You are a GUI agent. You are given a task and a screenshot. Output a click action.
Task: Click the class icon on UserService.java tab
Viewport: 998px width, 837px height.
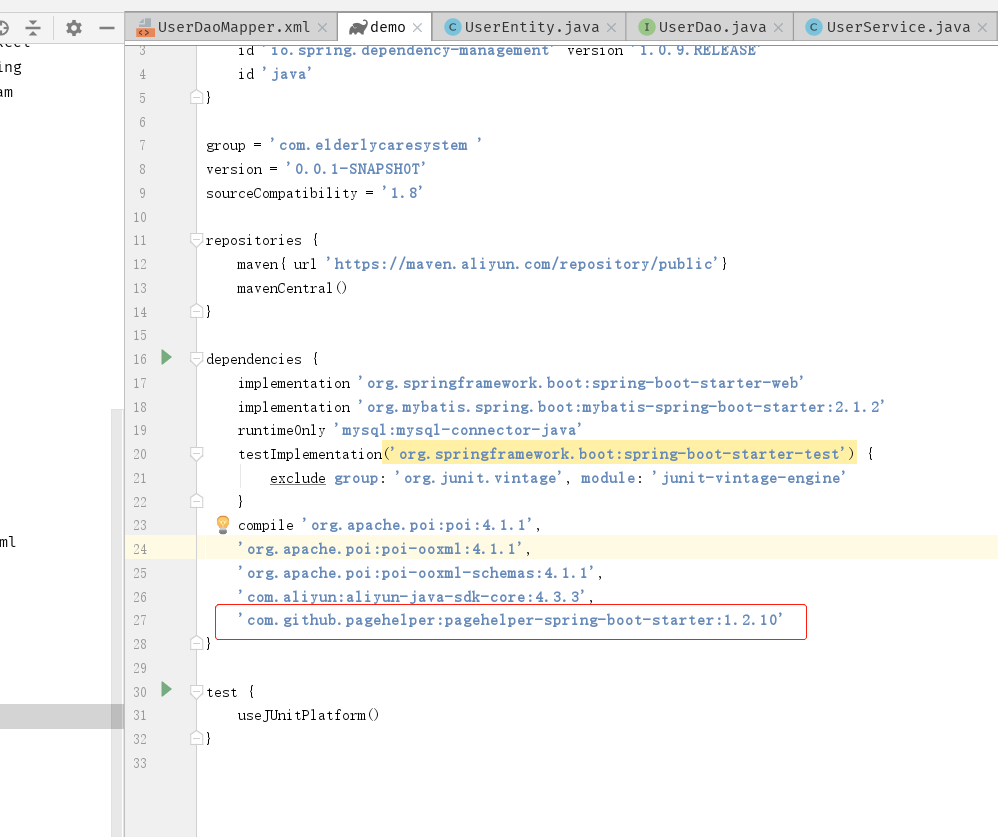(x=813, y=27)
